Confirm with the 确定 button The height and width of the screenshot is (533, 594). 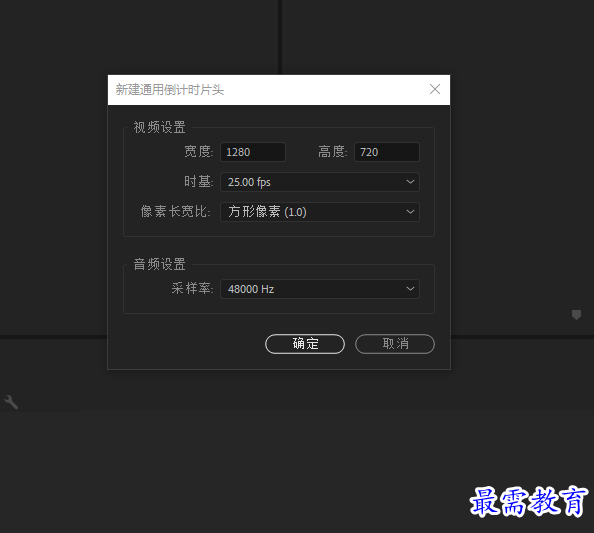(x=305, y=344)
